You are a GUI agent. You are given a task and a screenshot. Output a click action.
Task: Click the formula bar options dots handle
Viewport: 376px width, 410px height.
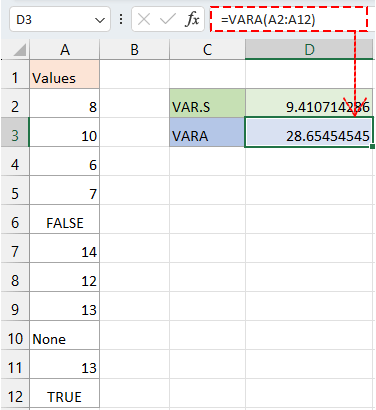[x=121, y=19]
